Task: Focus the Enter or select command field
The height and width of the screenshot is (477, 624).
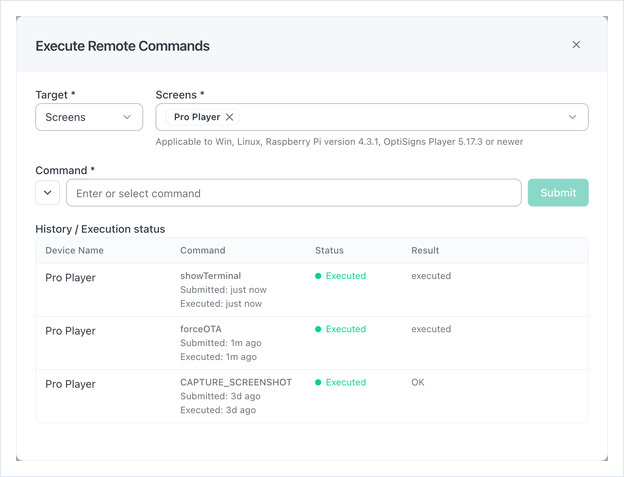Action: click(x=294, y=193)
